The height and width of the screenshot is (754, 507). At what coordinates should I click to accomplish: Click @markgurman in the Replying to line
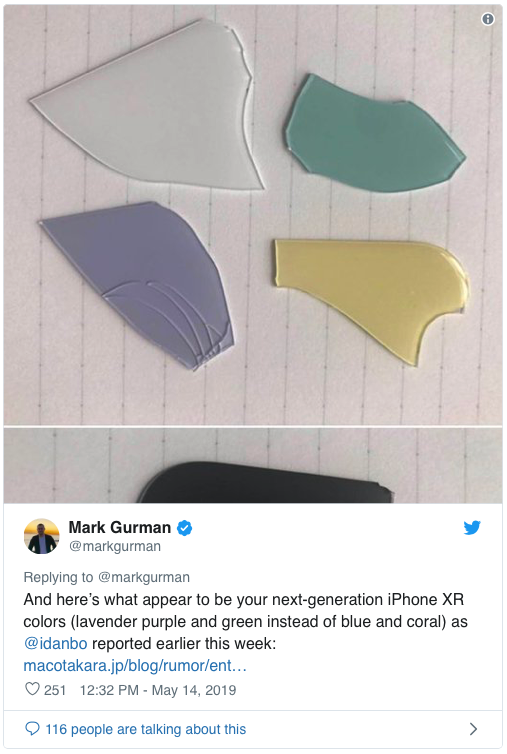point(144,577)
